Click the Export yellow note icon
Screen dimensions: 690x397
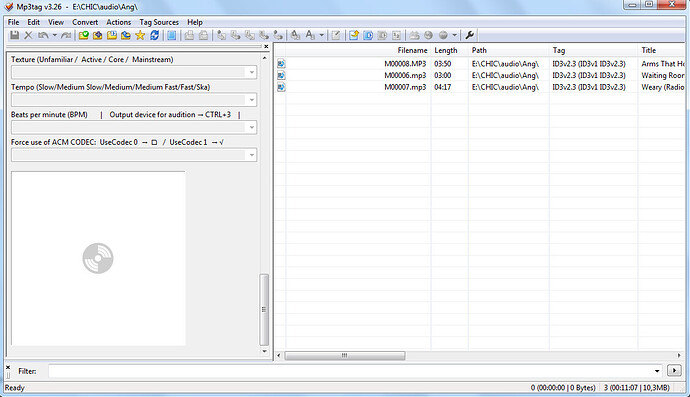coord(354,35)
